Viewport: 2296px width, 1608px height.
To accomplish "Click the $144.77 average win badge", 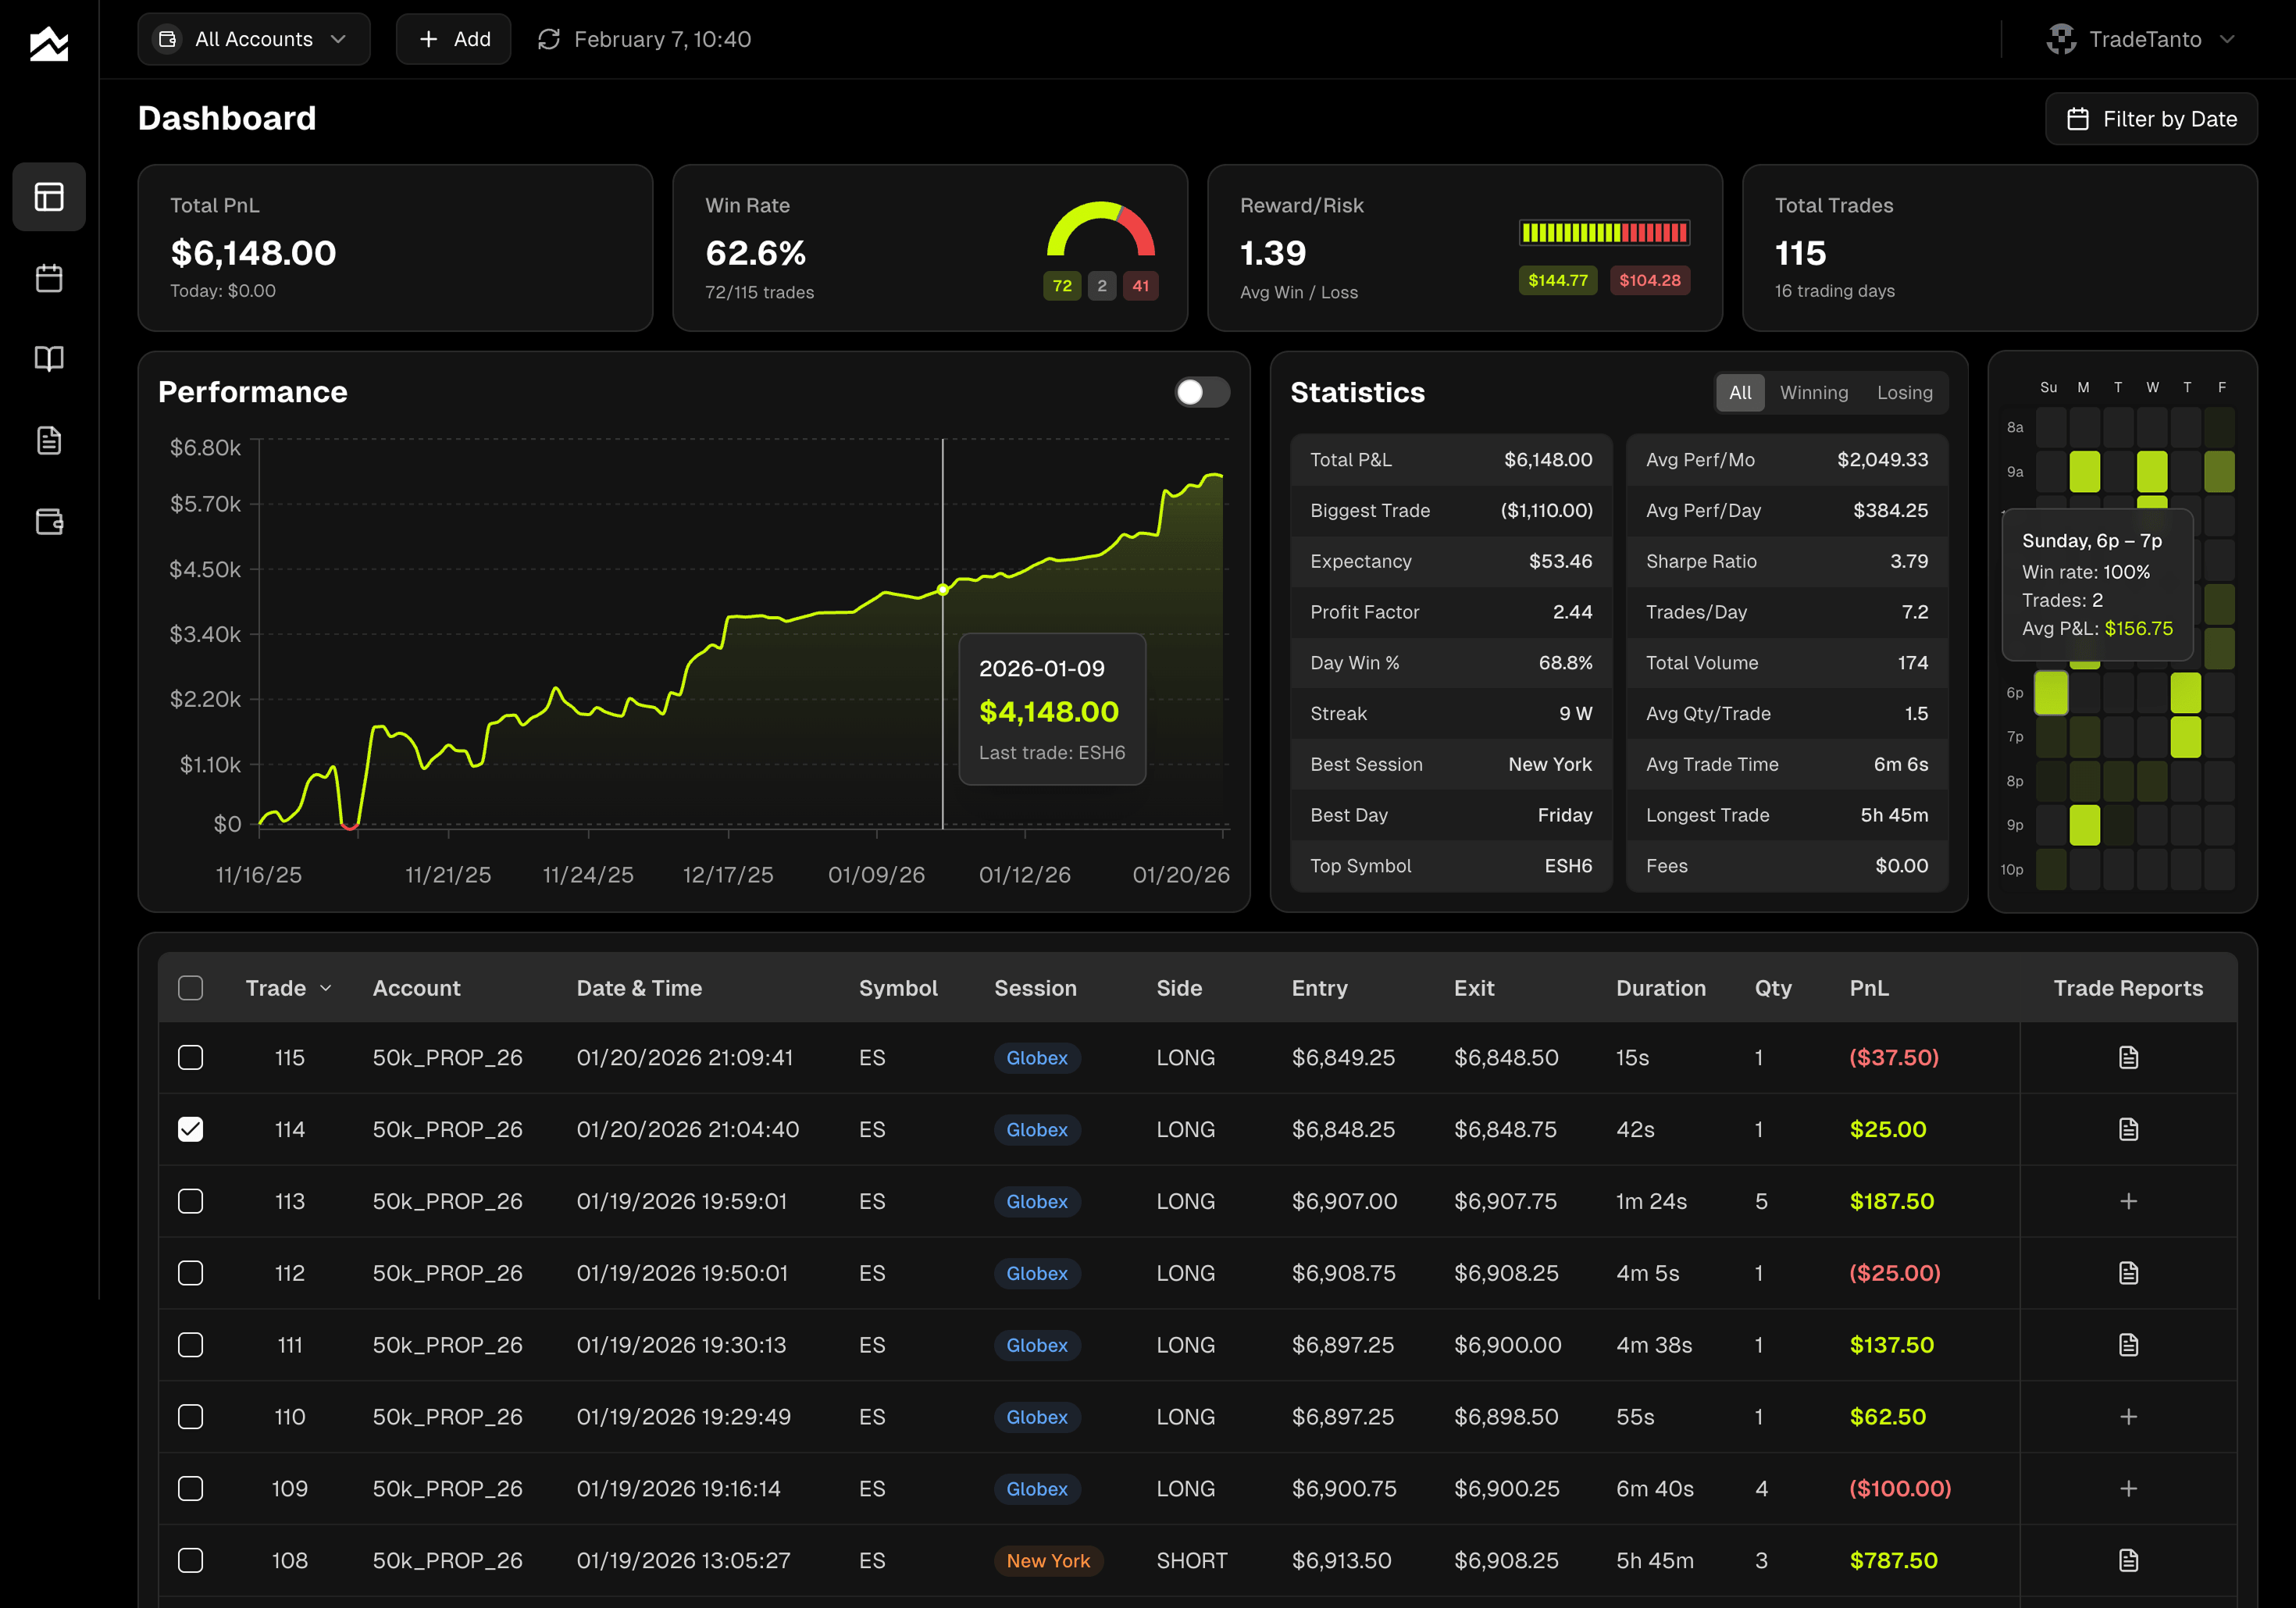I will [x=1557, y=280].
